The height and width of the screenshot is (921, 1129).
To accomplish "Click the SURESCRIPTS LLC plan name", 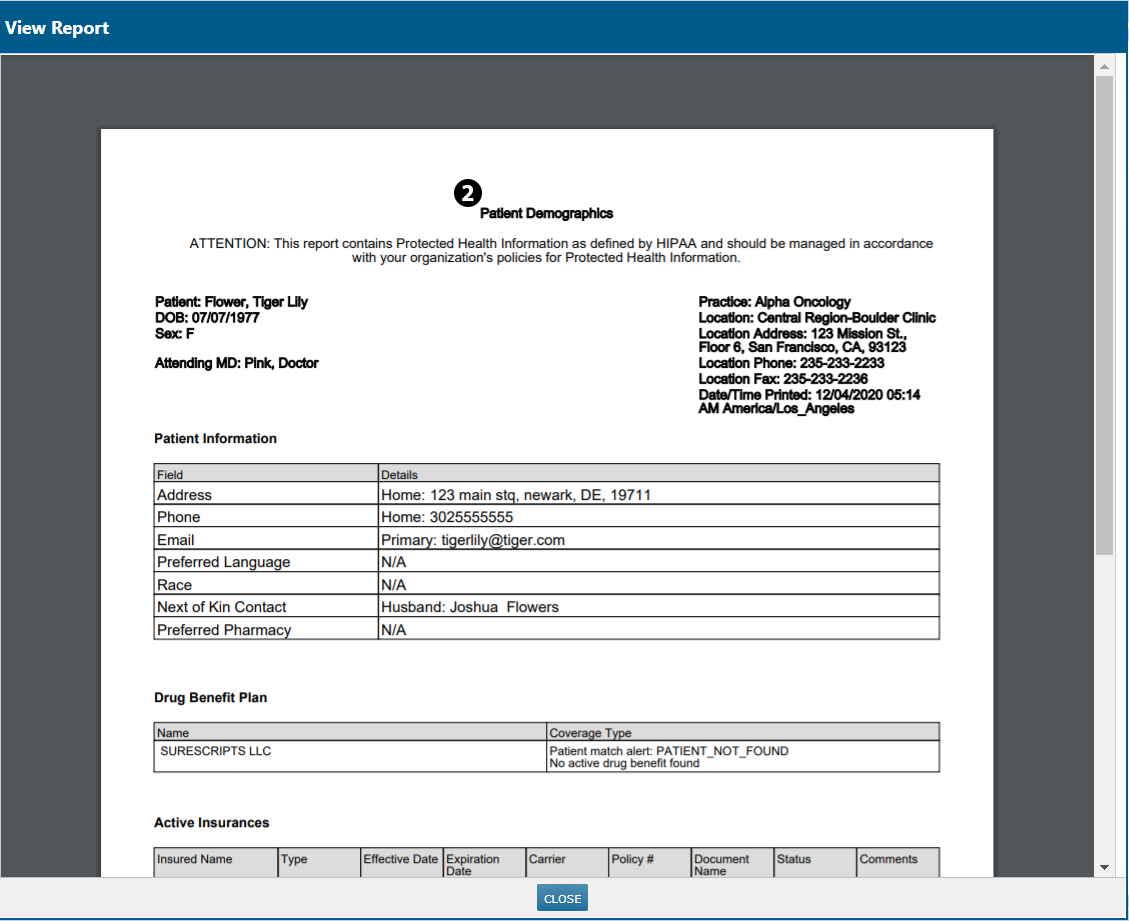I will coord(215,751).
